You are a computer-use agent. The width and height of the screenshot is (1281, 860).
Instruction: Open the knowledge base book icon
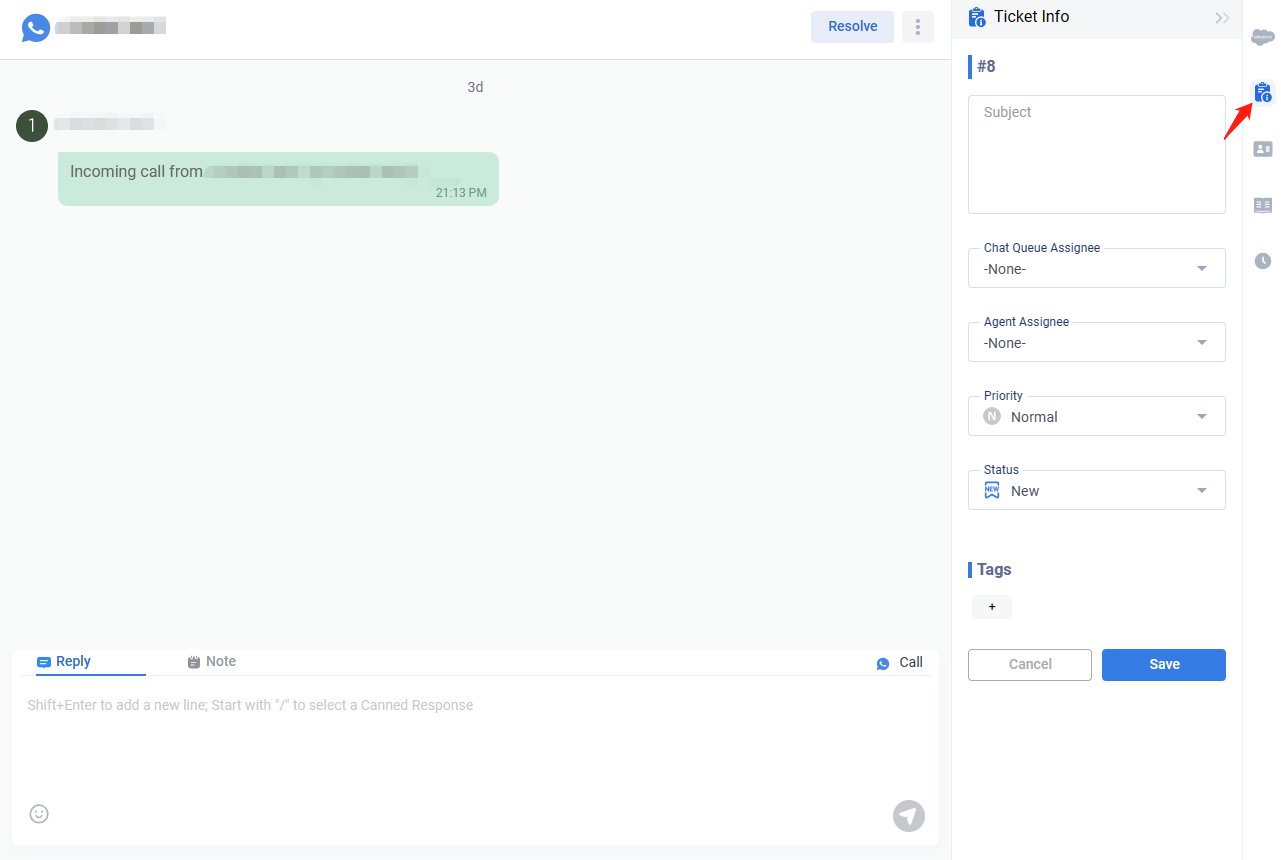pyautogui.click(x=1263, y=205)
